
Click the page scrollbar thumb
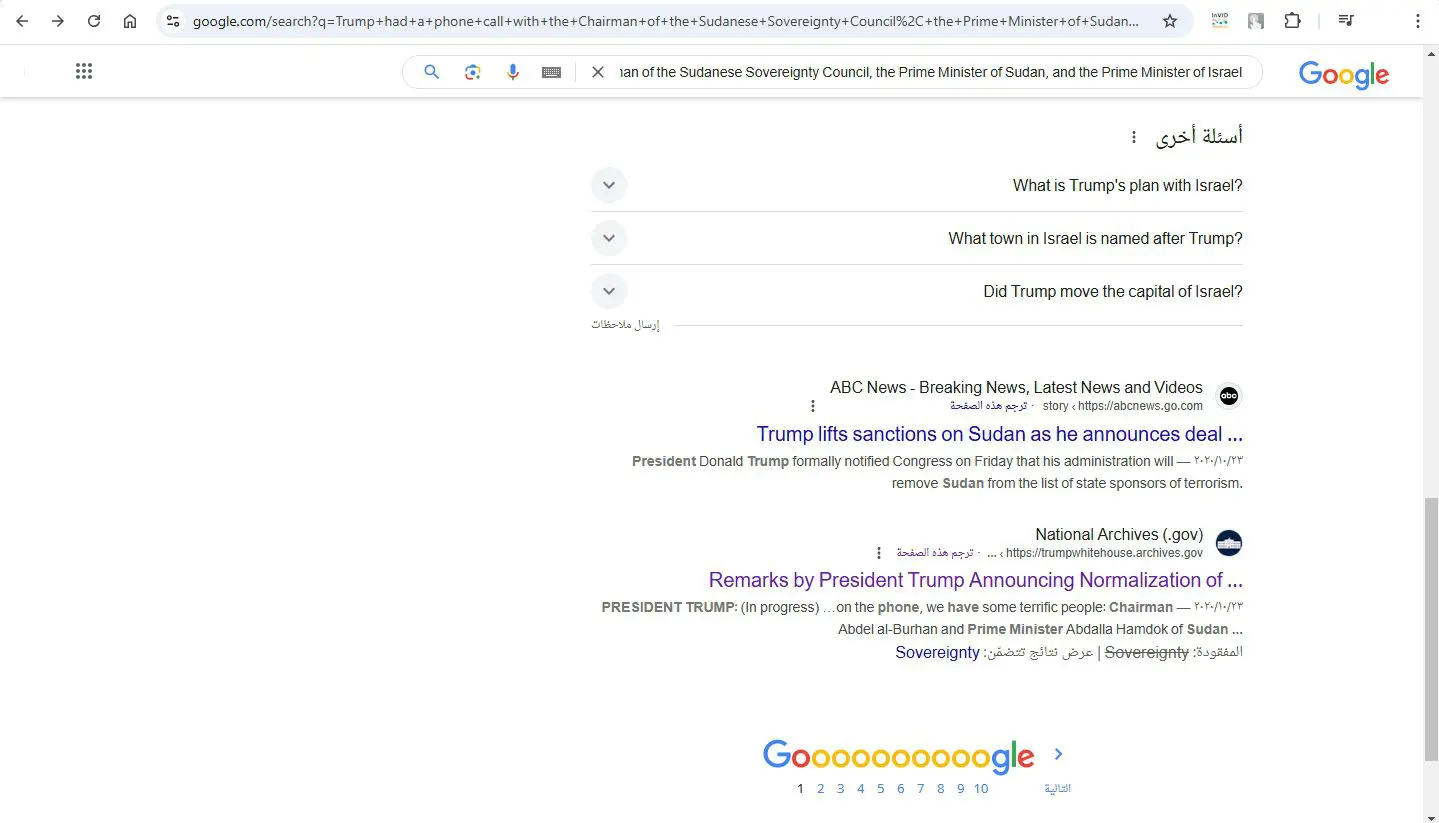[x=1430, y=629]
